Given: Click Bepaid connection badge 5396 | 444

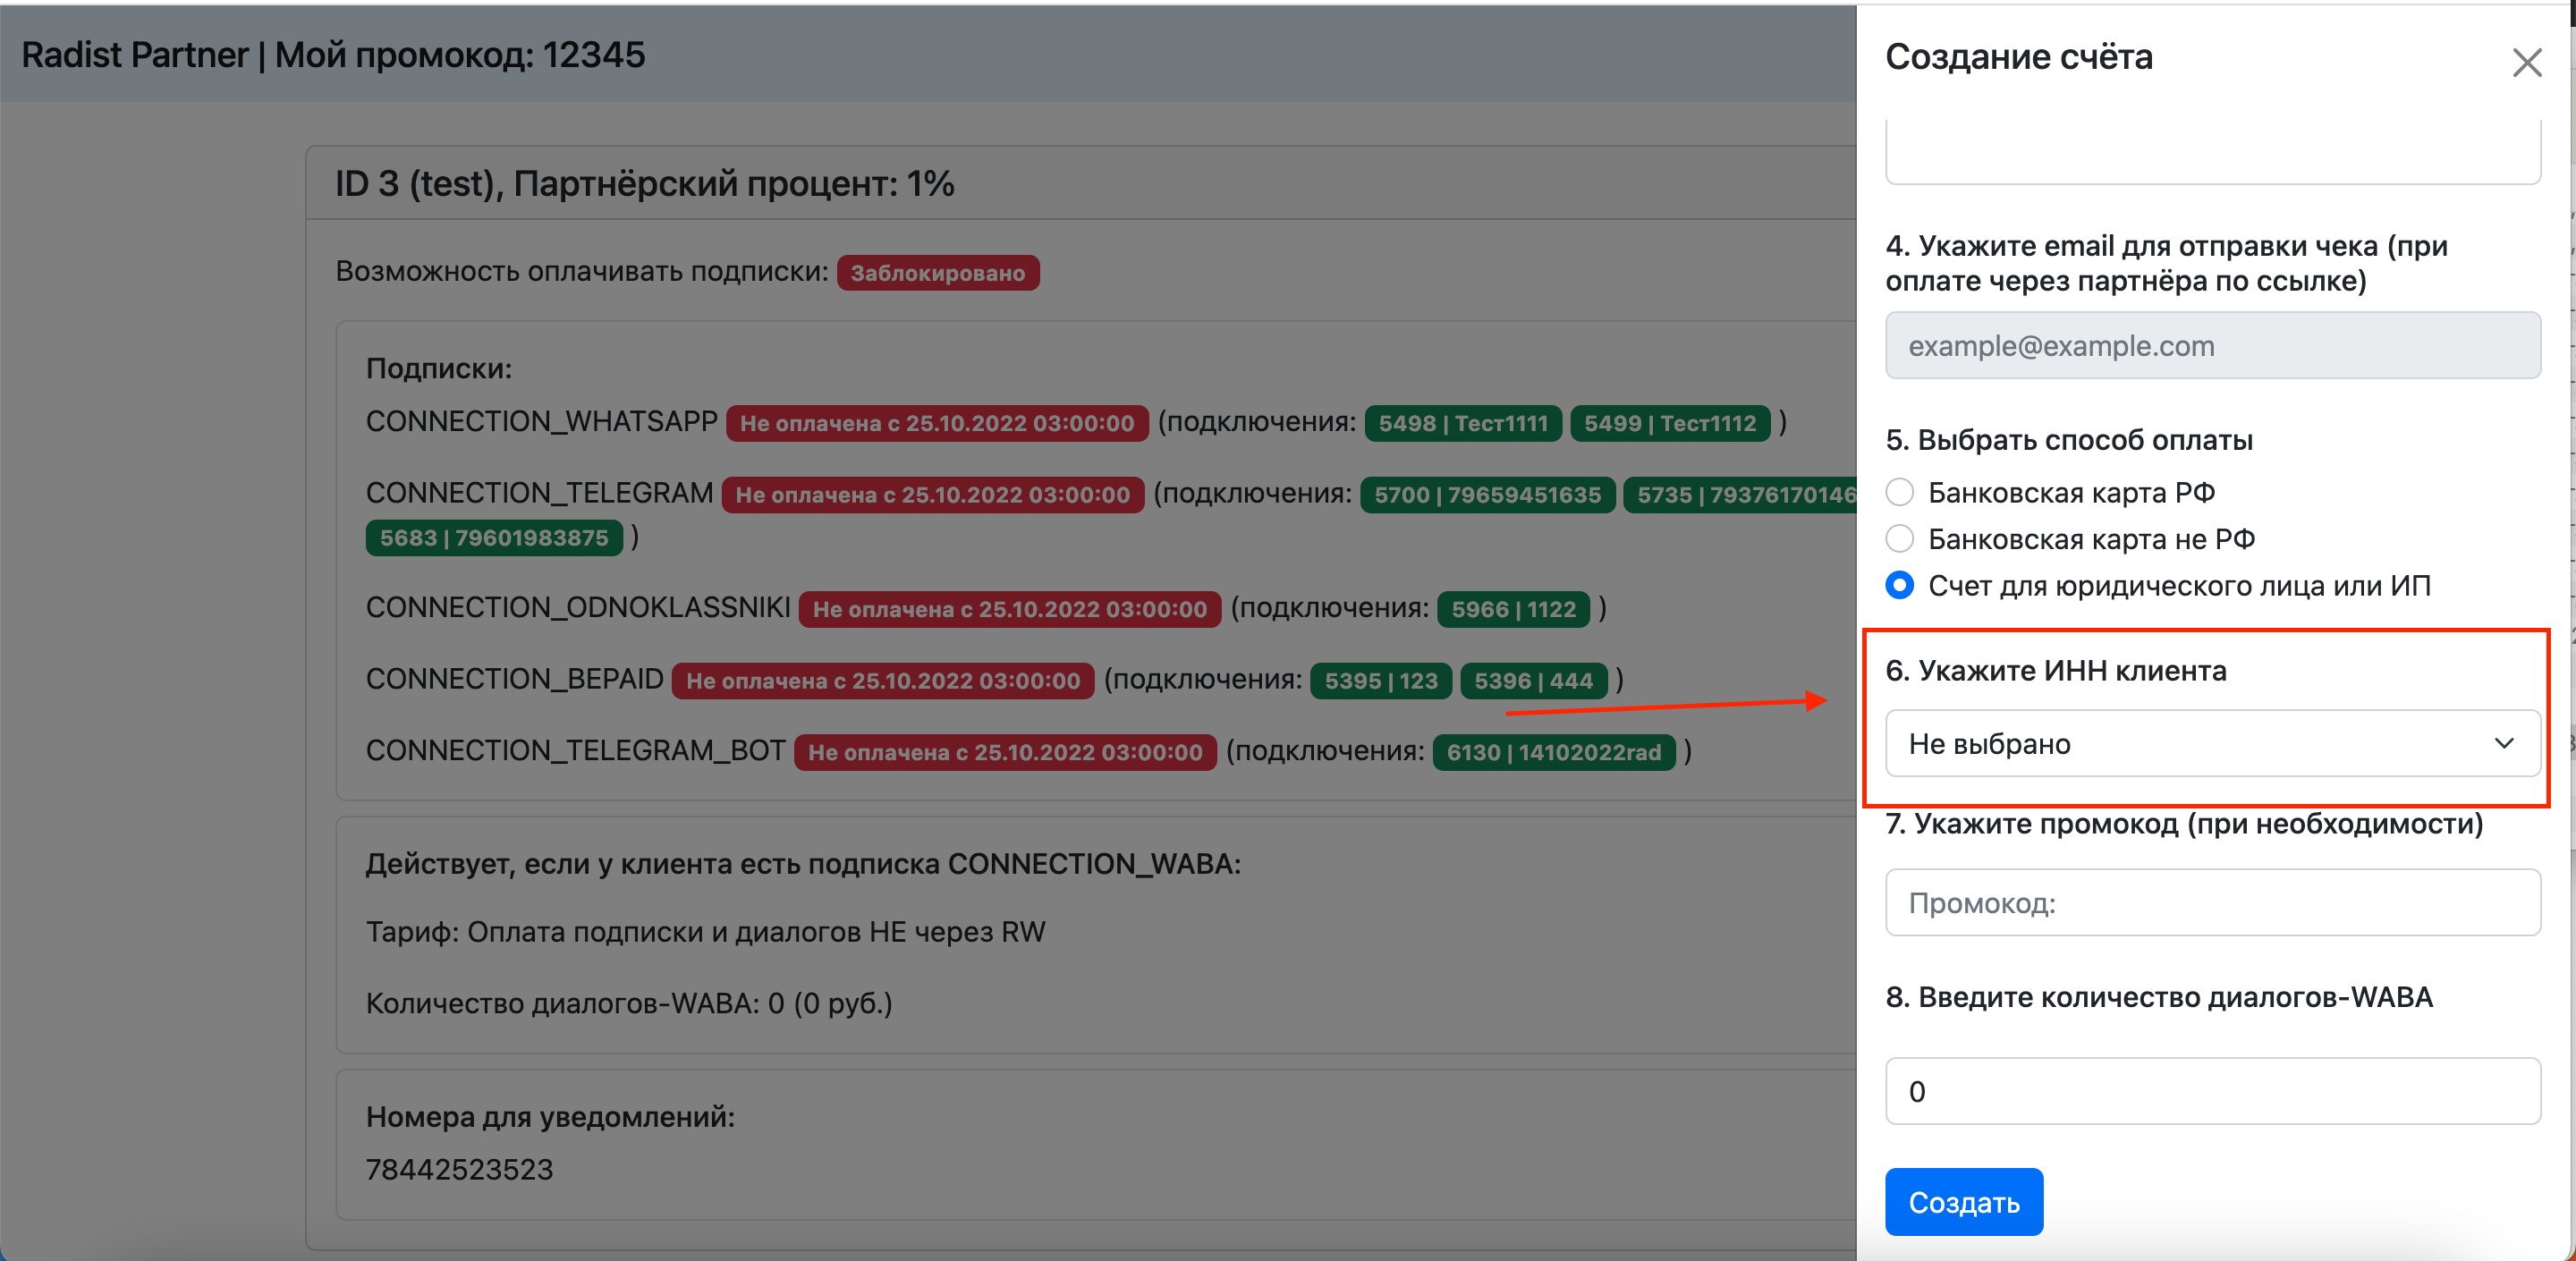Looking at the screenshot, I should point(1533,681).
